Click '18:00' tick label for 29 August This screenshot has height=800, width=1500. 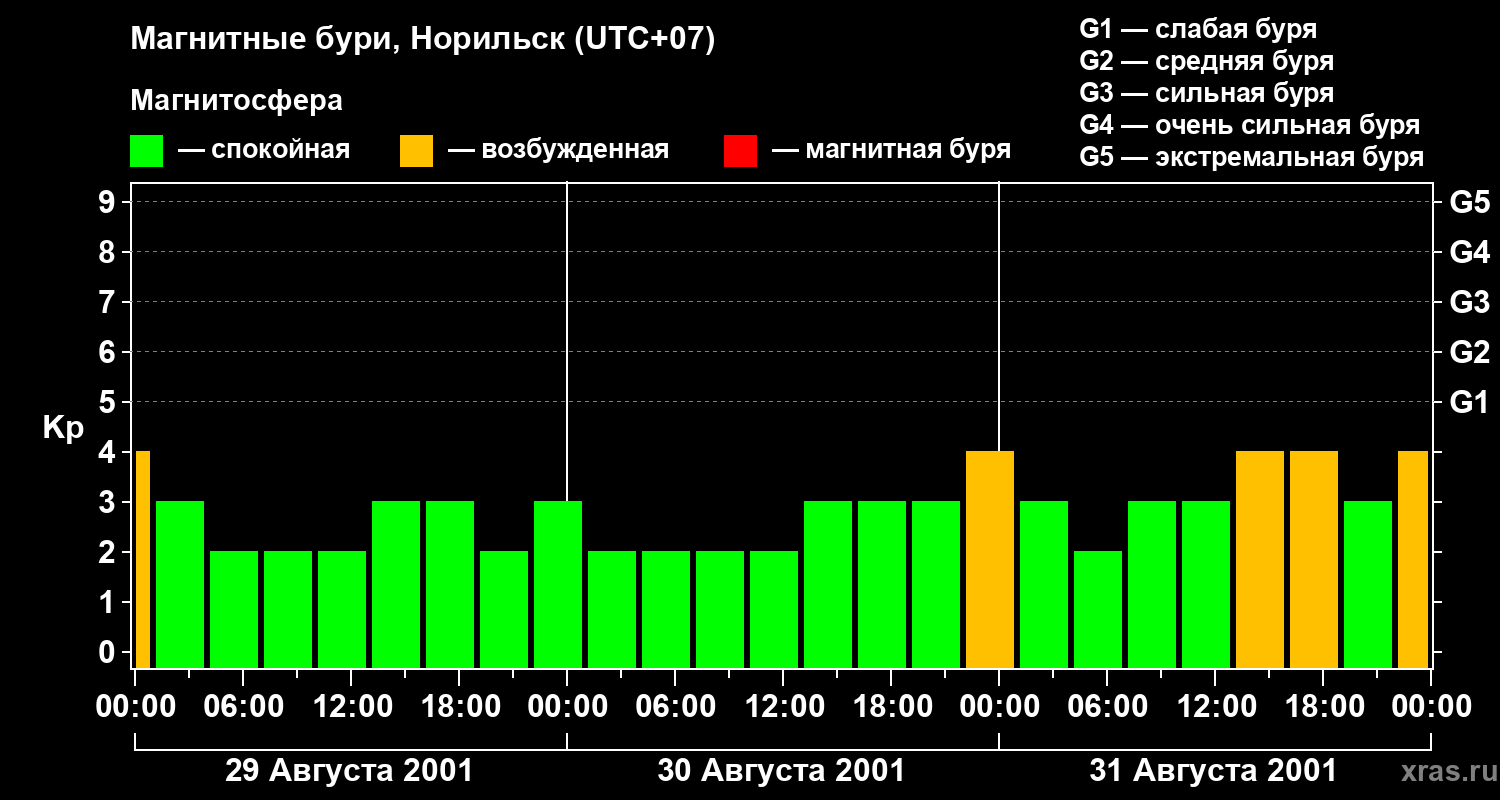point(460,706)
